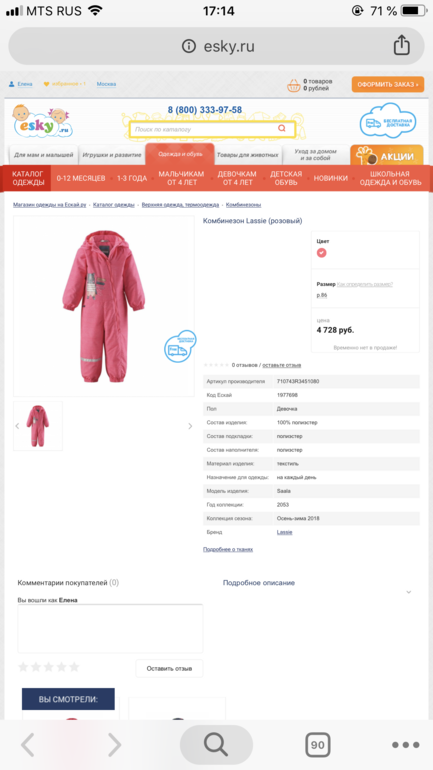Click the ОФОРМИТЬ ЗАКАЗ button
The image size is (433, 770).
pos(388,84)
